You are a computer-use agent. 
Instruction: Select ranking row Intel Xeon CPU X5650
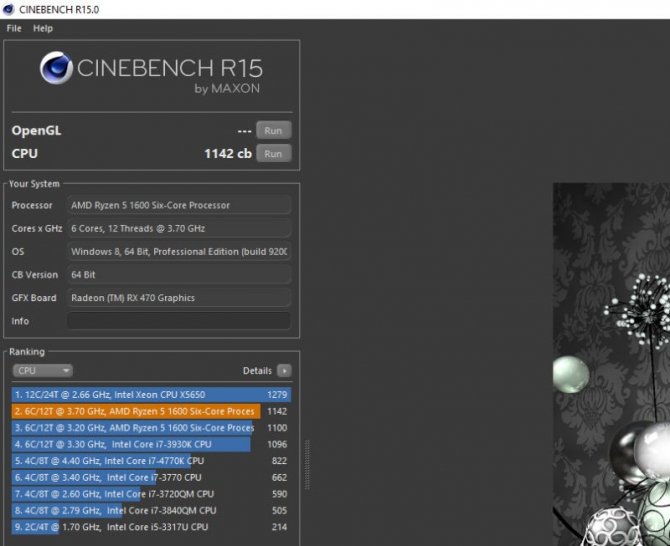tap(151, 394)
